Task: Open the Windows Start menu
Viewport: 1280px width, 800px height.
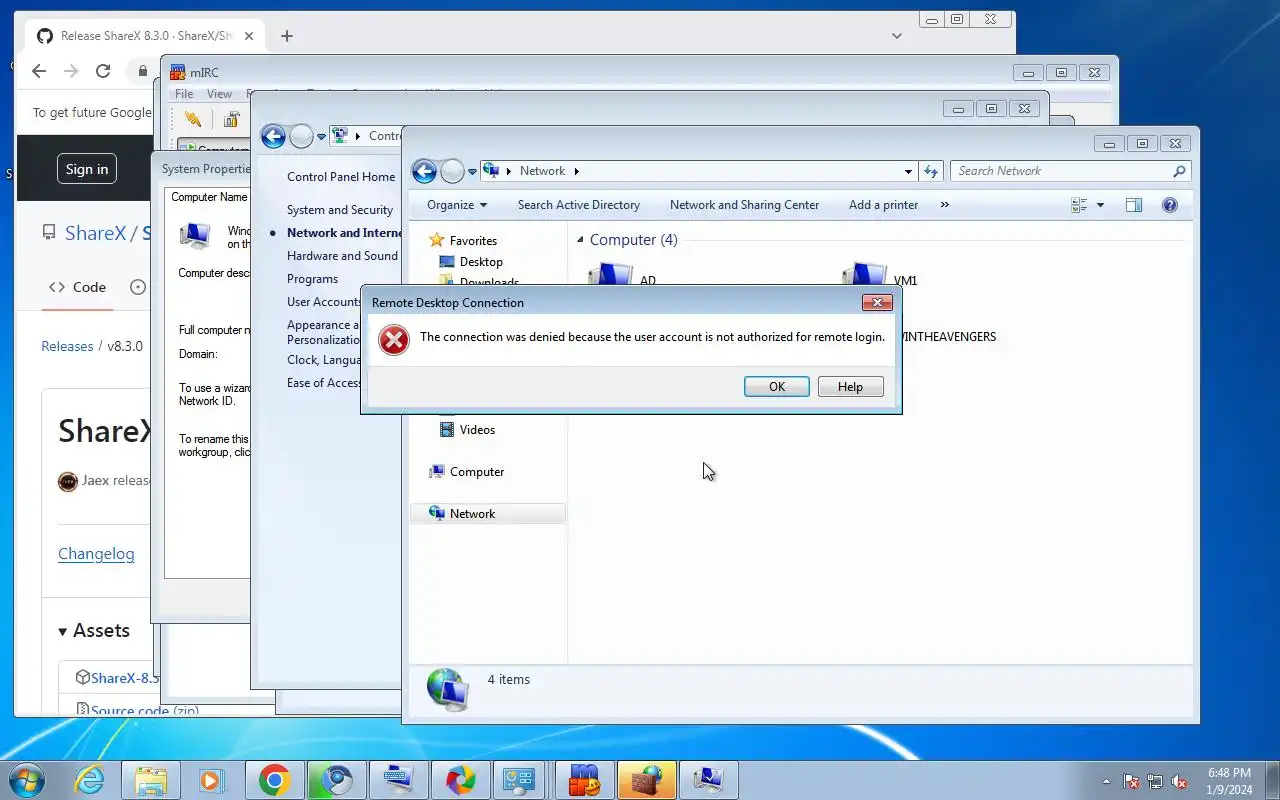Action: pyautogui.click(x=26, y=780)
